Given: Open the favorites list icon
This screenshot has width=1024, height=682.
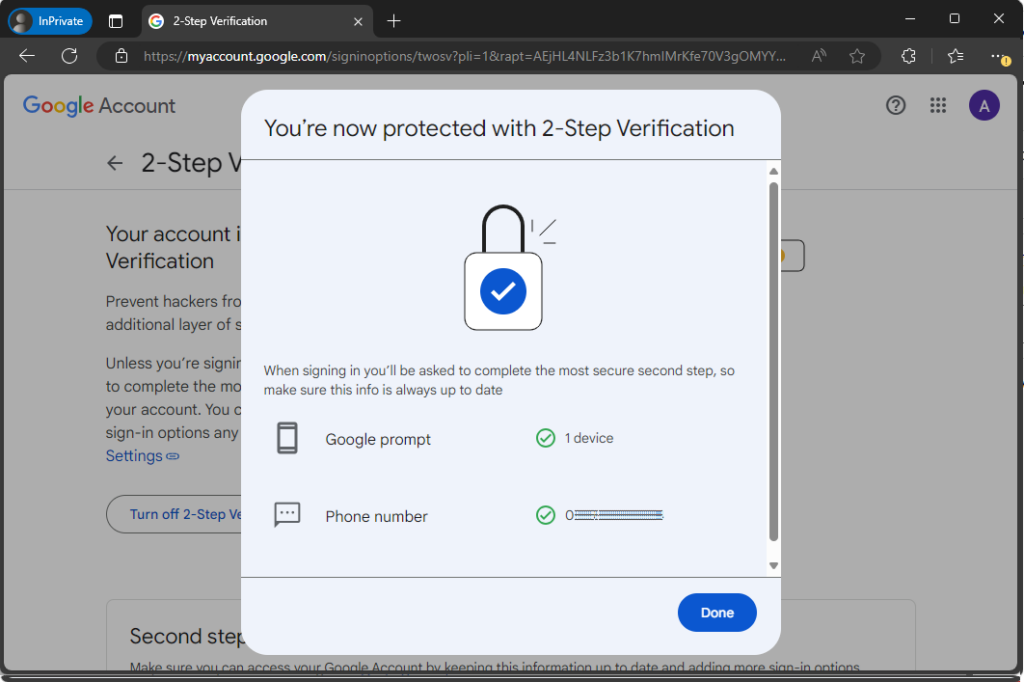Looking at the screenshot, I should [954, 56].
